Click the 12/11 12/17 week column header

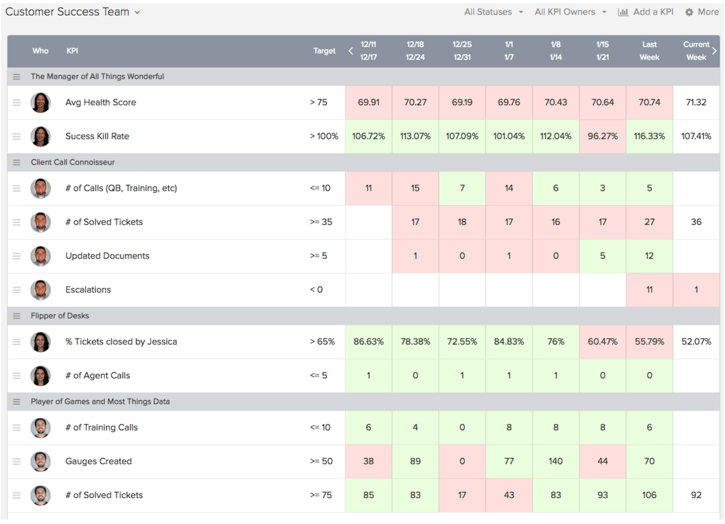[x=369, y=51]
